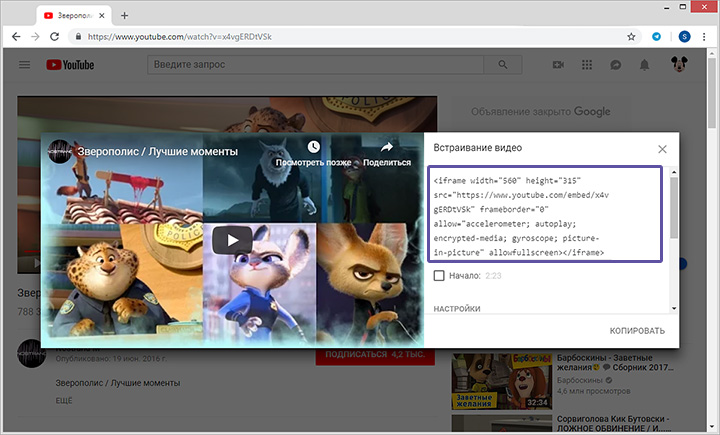Click the КОПИРОВАТЬ button
Viewport: 720px width, 435px height.
click(x=637, y=331)
